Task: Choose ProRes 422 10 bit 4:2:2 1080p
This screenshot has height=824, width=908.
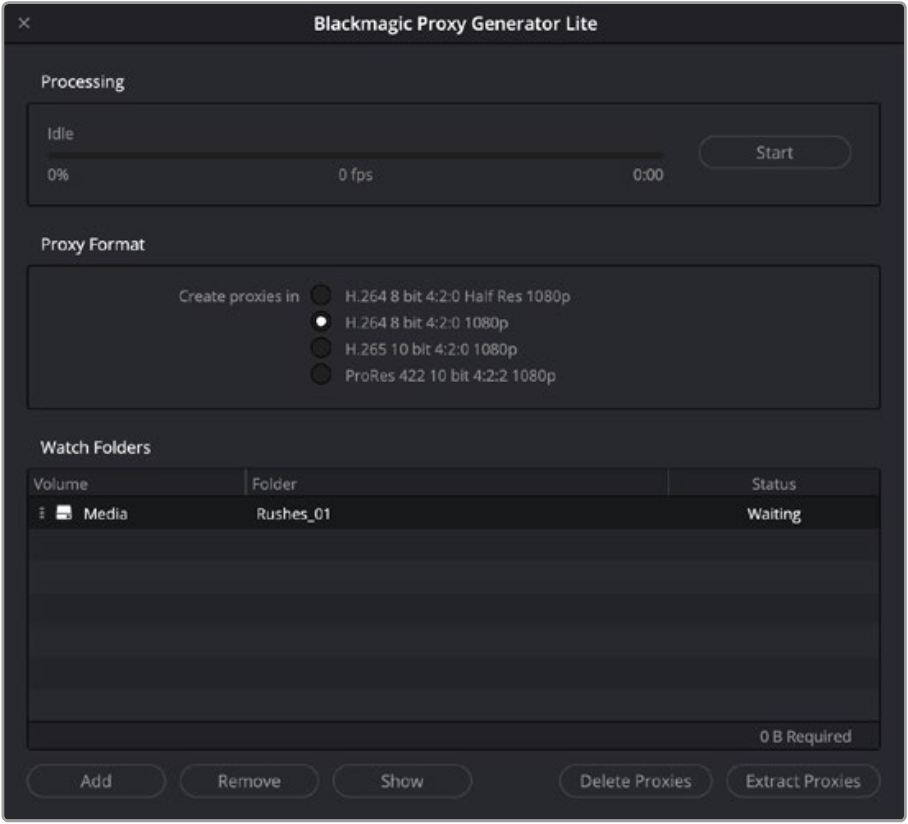Action: (x=321, y=375)
